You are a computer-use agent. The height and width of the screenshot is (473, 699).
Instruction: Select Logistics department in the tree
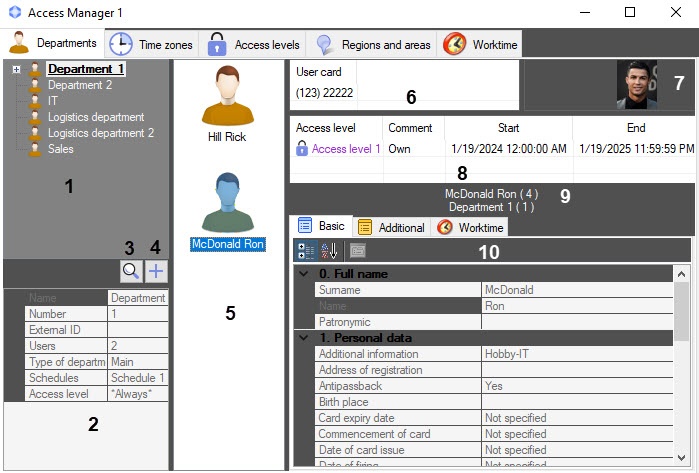click(96, 117)
